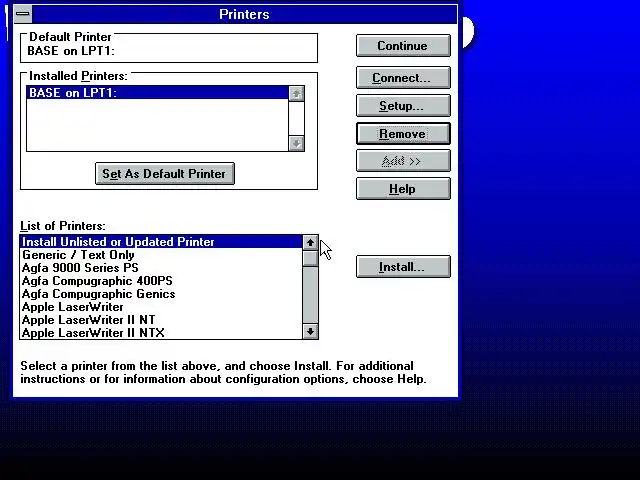Screen dimensions: 640x480
Task: Choose Apple LaserWriter in printer list
Action: 161,307
